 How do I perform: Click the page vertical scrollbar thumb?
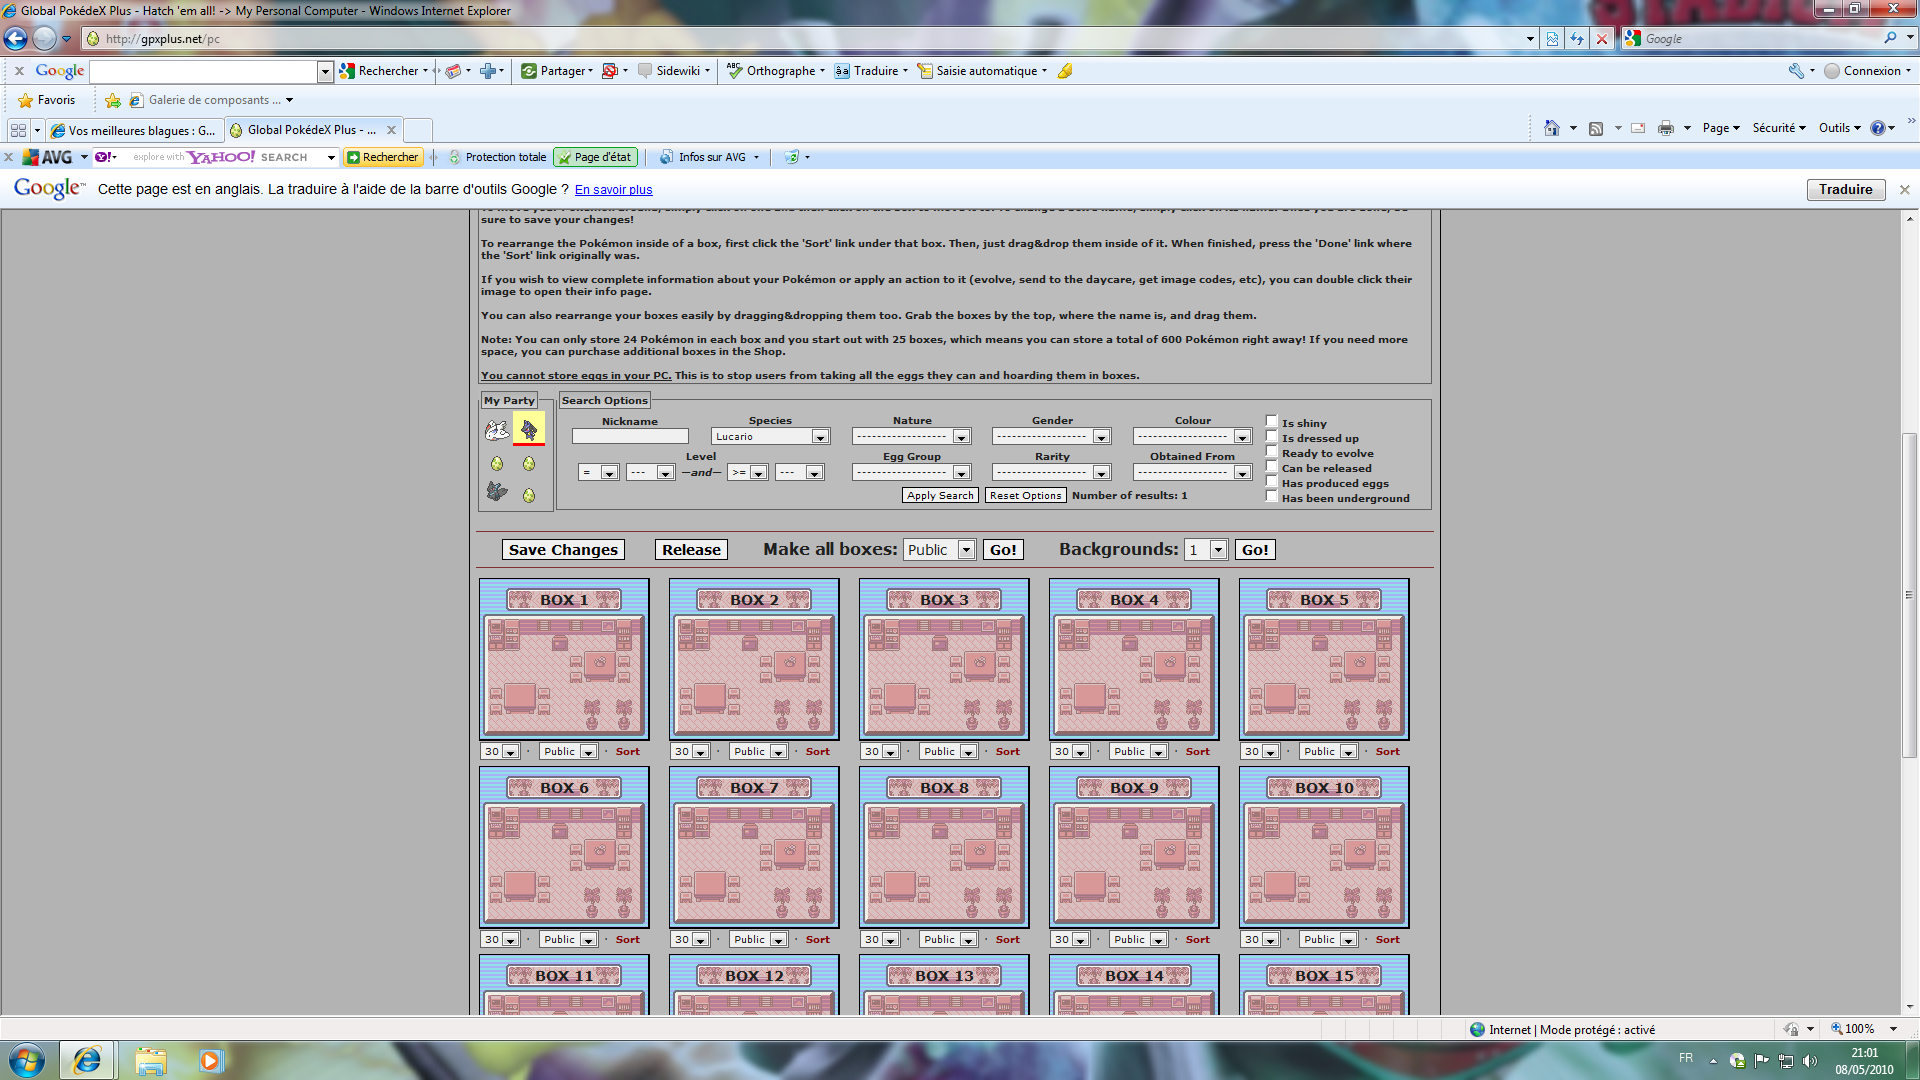click(1910, 595)
